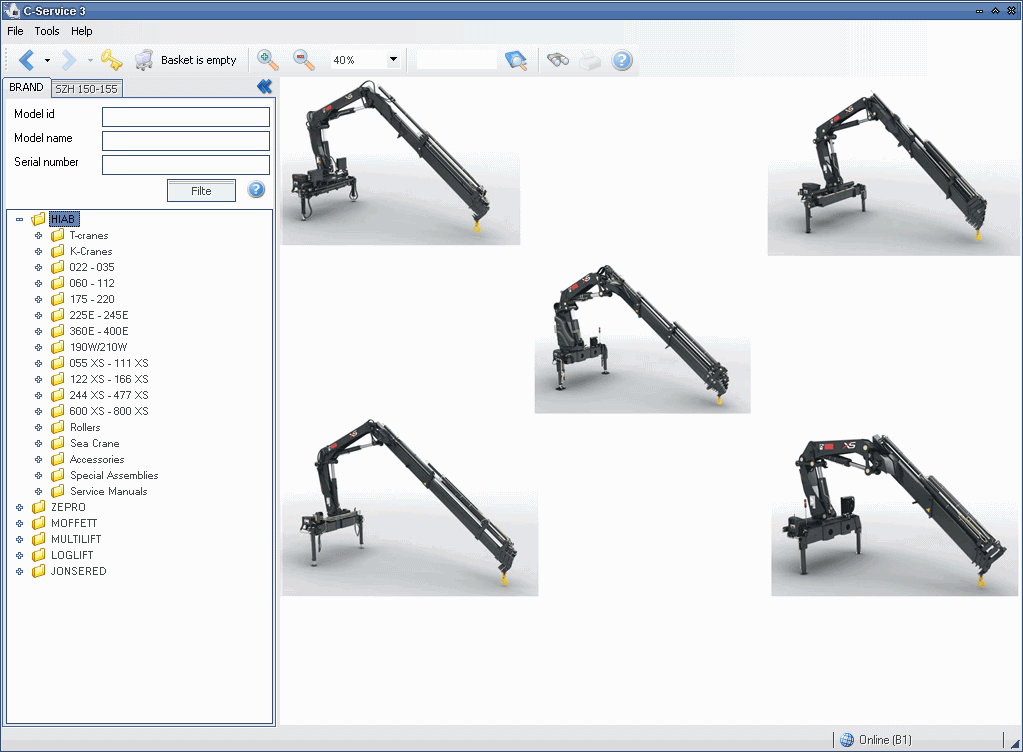
Task: Switch to the SZH 150-155 tab
Action: 86,88
